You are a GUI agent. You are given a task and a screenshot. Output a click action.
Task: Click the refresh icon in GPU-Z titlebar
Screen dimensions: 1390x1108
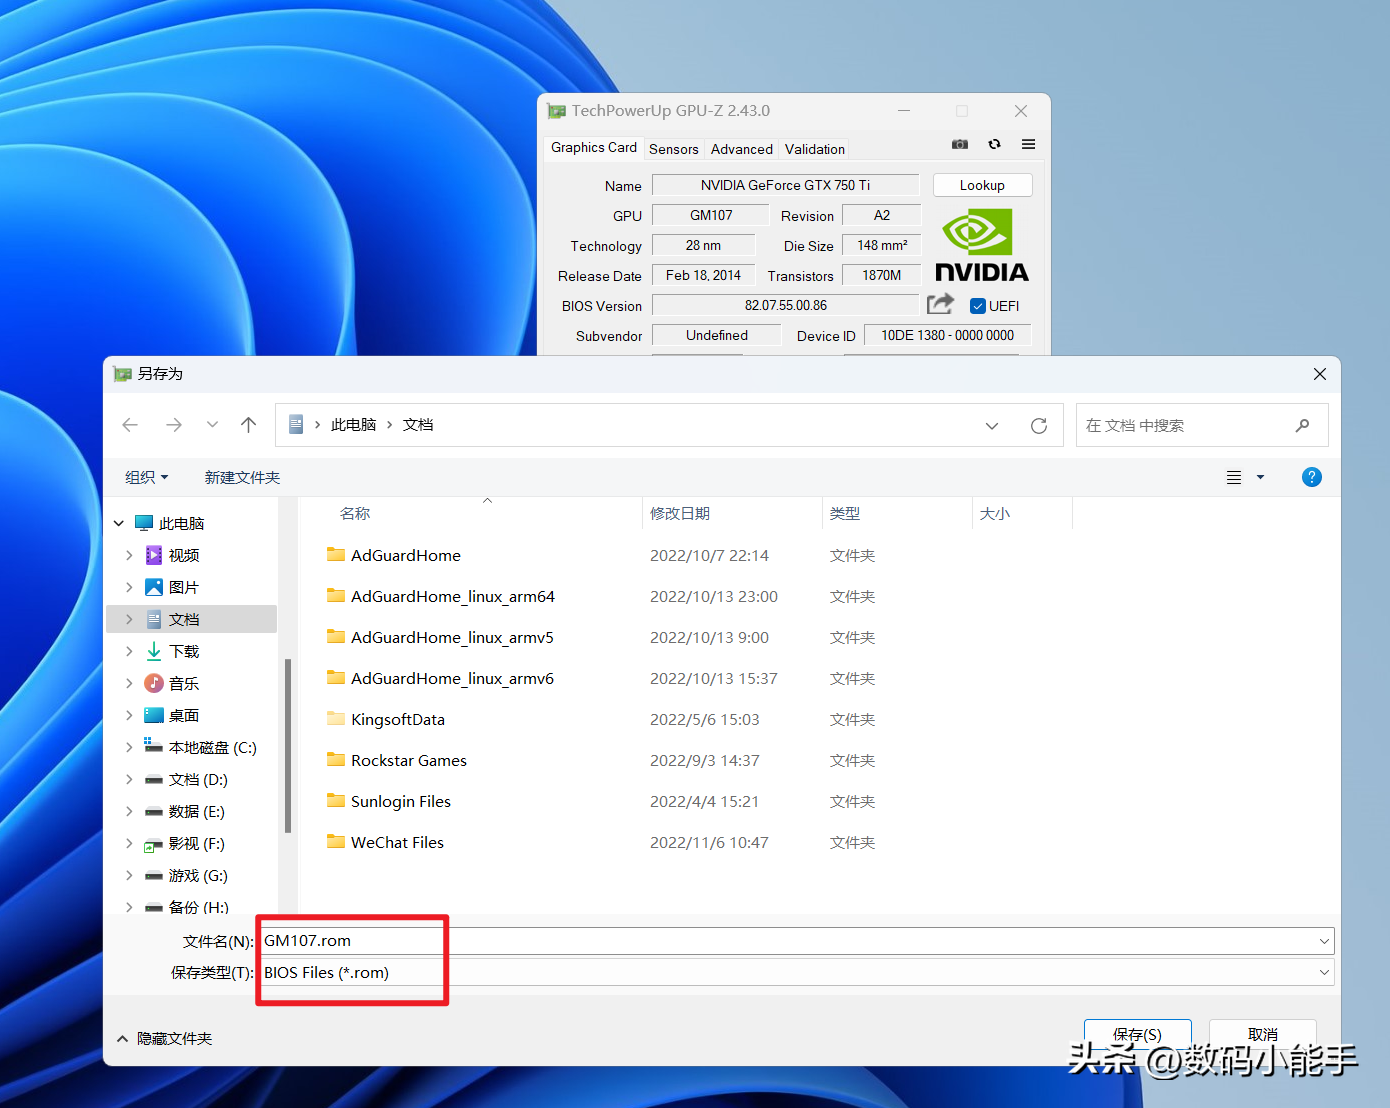click(994, 144)
